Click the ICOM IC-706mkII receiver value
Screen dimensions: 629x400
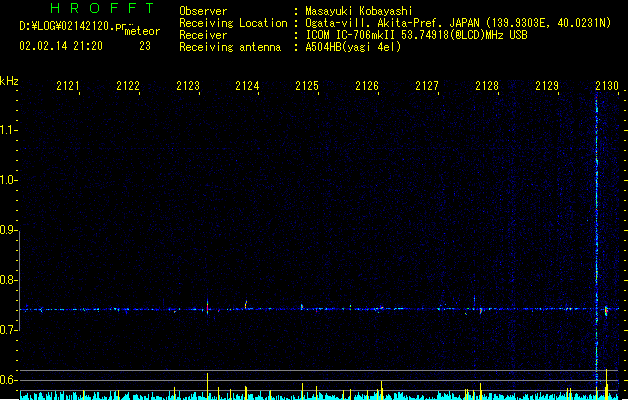pos(416,35)
